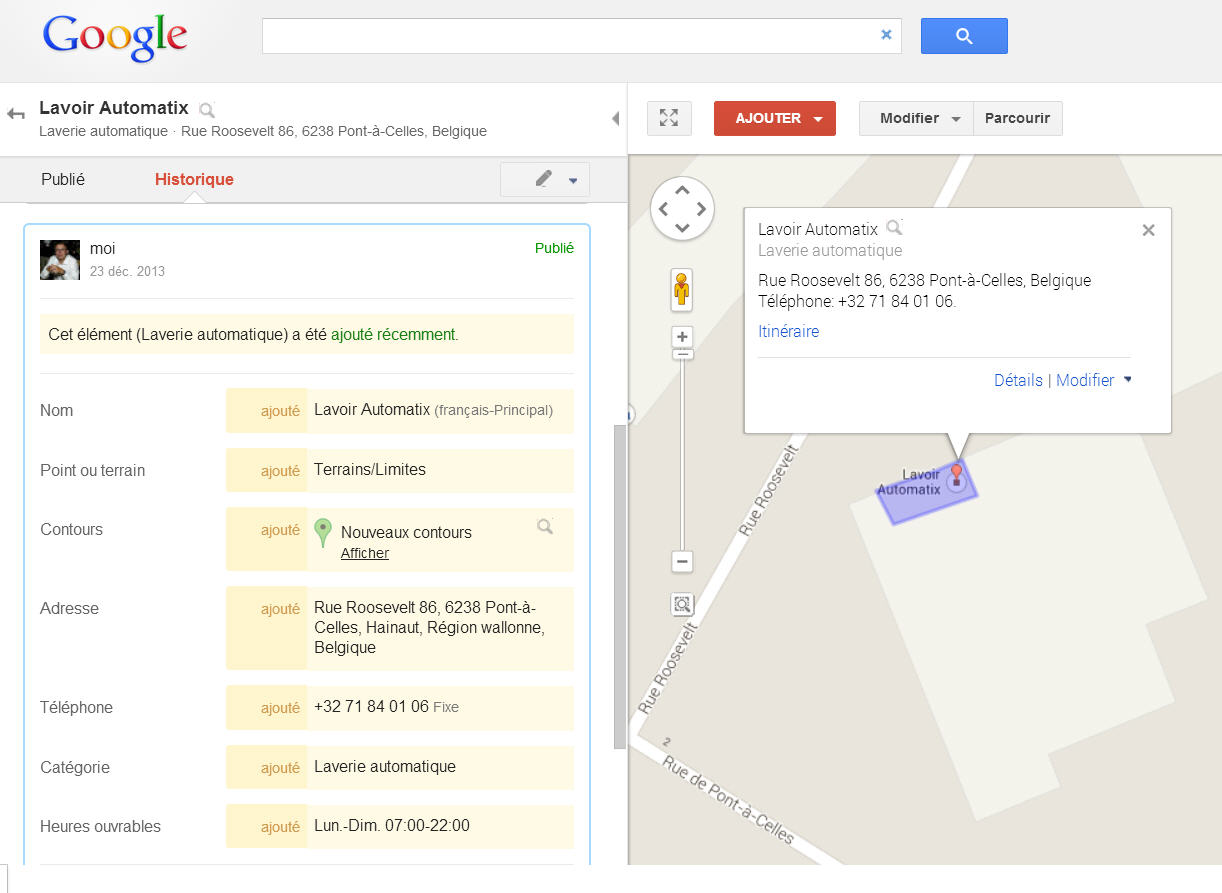Zoom out with the minus button
Screen dimensions: 1222x893
click(682, 561)
